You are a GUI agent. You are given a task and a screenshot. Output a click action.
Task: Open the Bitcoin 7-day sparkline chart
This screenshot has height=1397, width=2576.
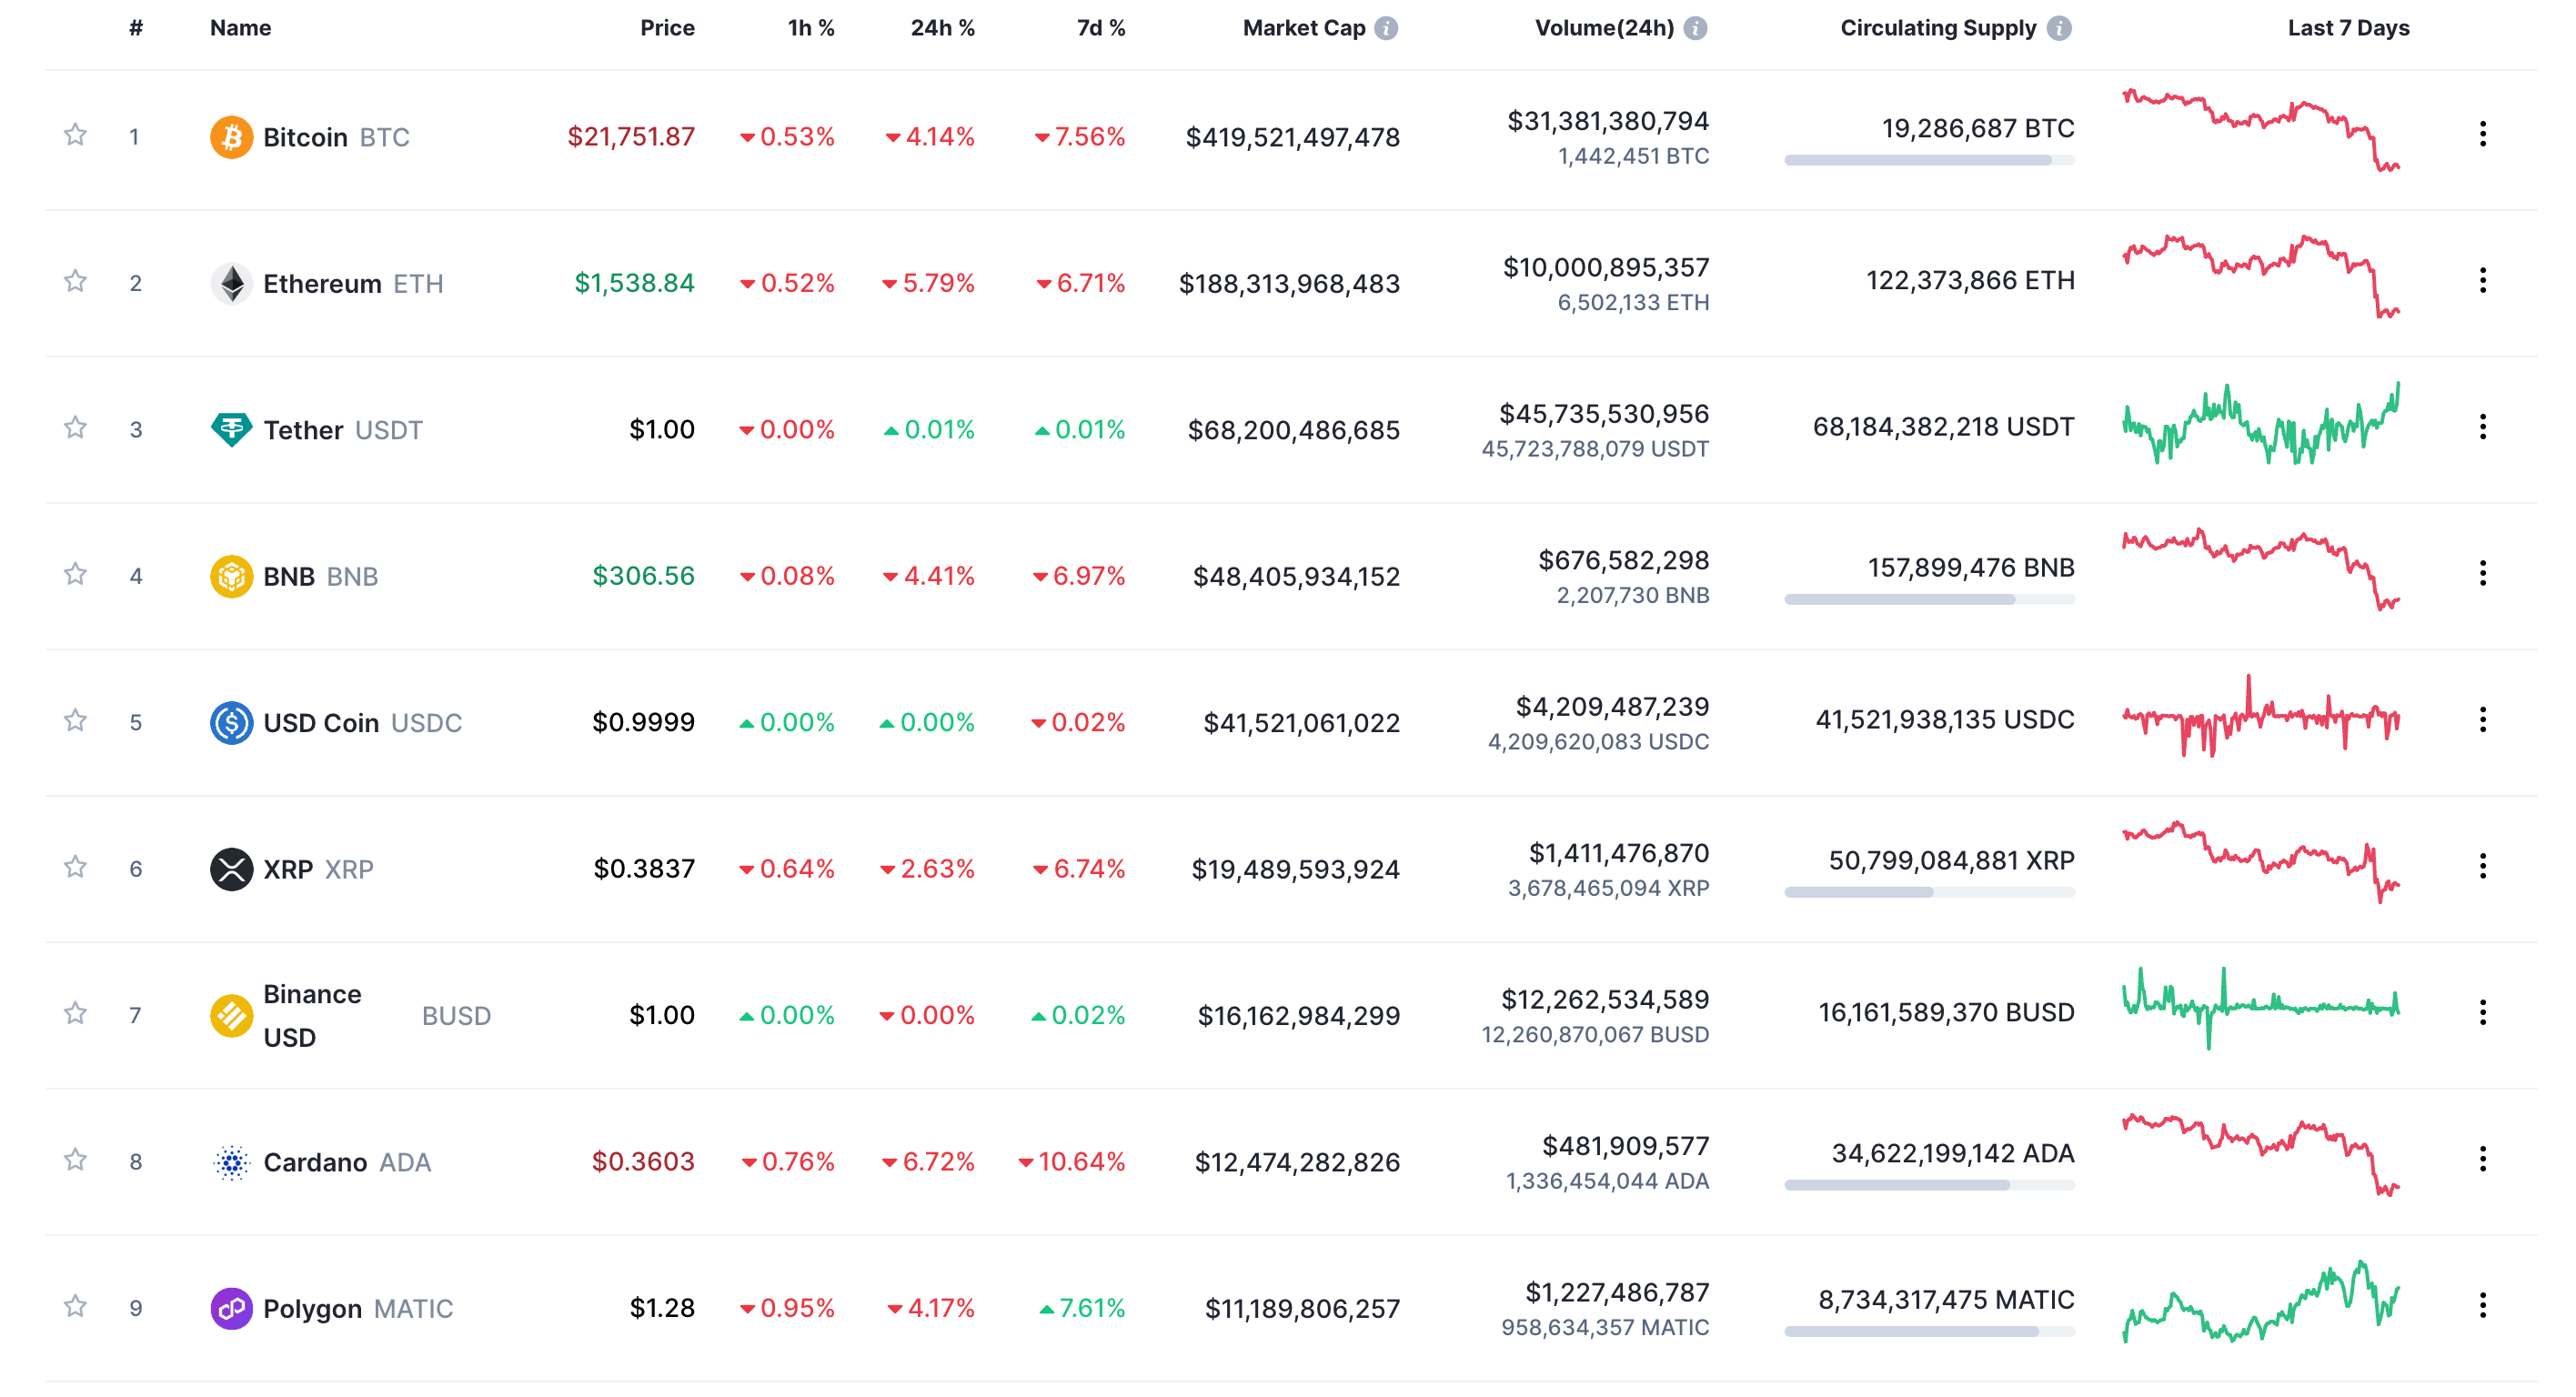pyautogui.click(x=2261, y=130)
